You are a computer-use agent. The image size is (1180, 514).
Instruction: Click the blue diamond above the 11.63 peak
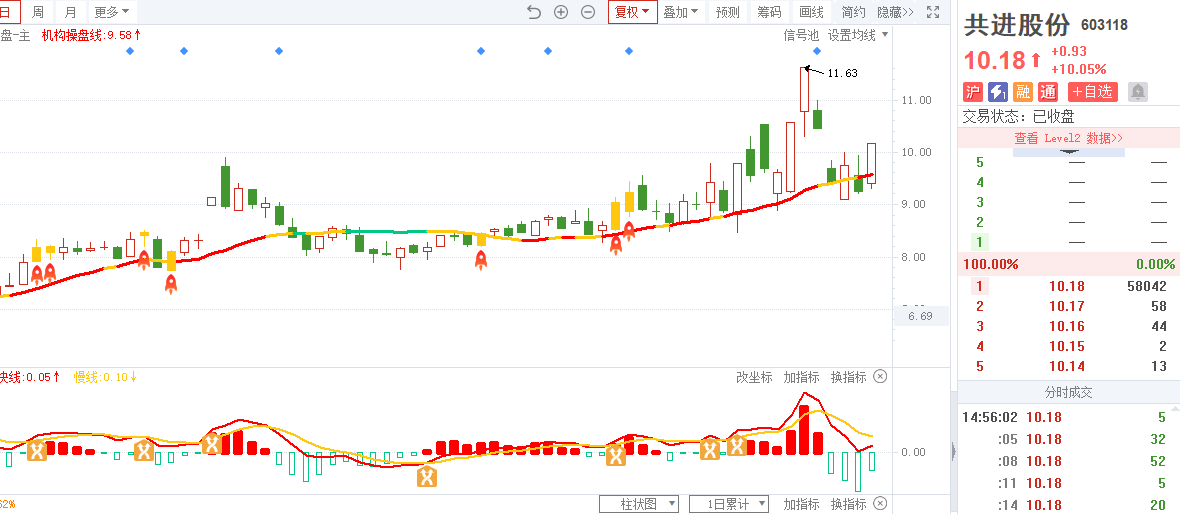click(x=817, y=50)
